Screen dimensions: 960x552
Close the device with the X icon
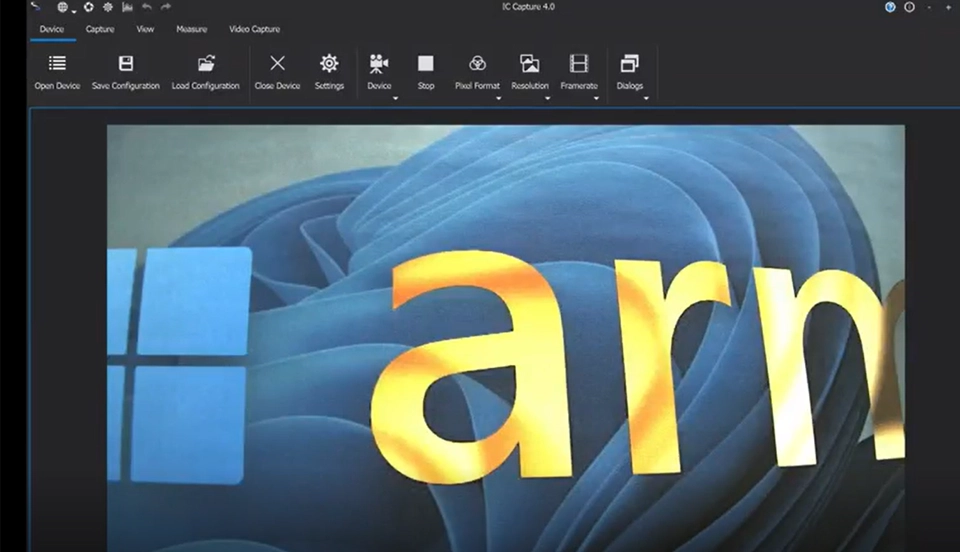click(277, 65)
